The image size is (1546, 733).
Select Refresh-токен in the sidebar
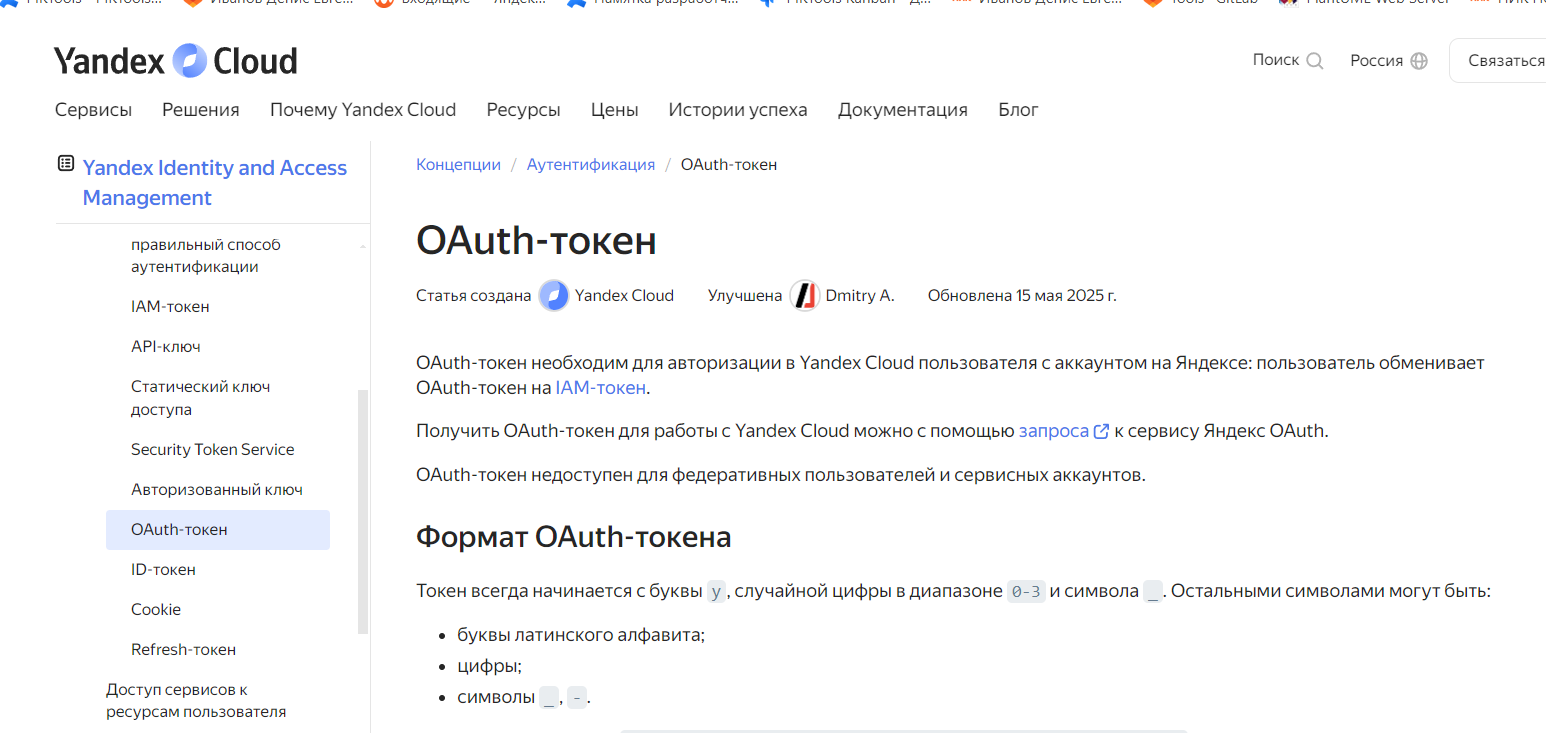[x=184, y=650]
